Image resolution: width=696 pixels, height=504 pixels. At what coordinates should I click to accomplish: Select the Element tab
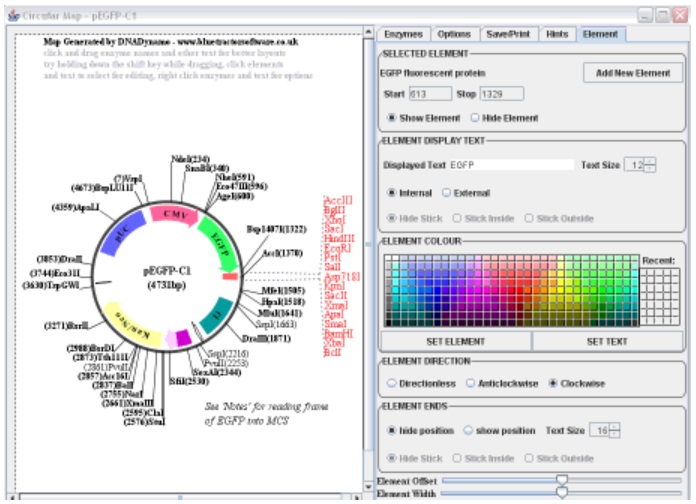coord(601,34)
